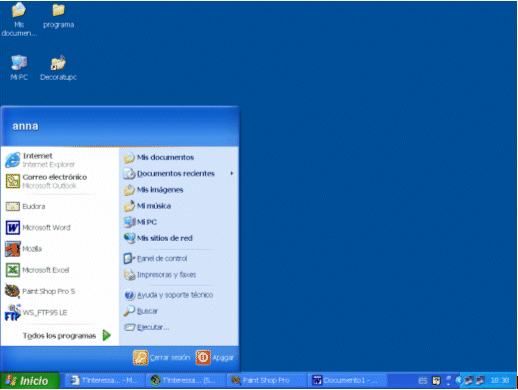Open the Ejecutar... run dialog
Viewport: 518px width, 390px height.
click(147, 327)
